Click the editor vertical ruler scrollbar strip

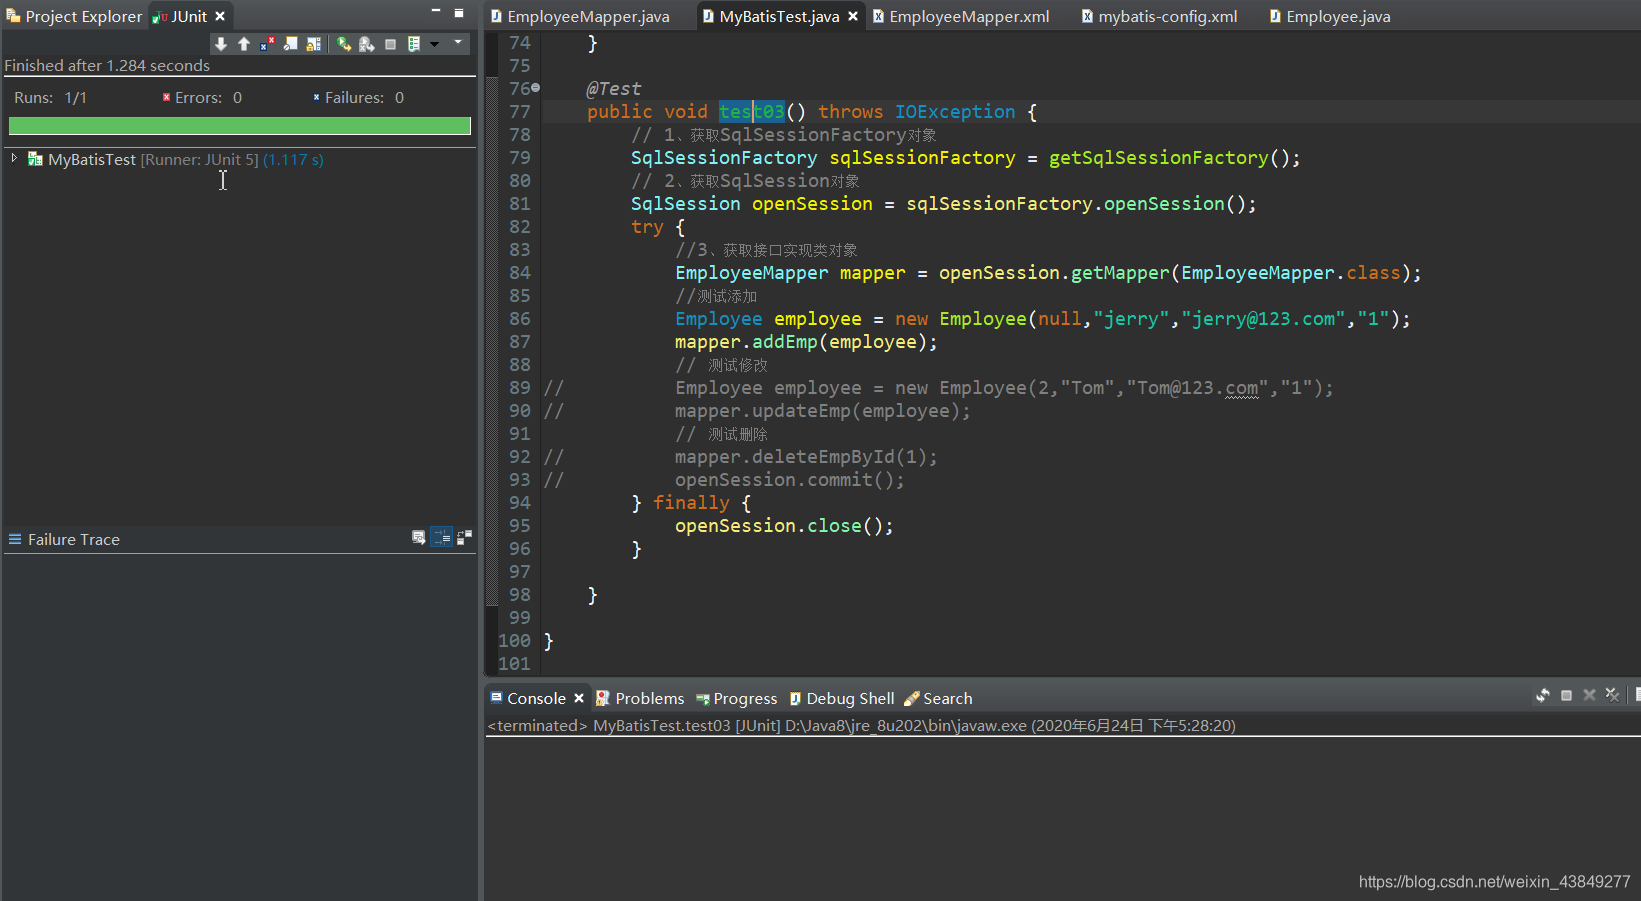click(x=491, y=340)
